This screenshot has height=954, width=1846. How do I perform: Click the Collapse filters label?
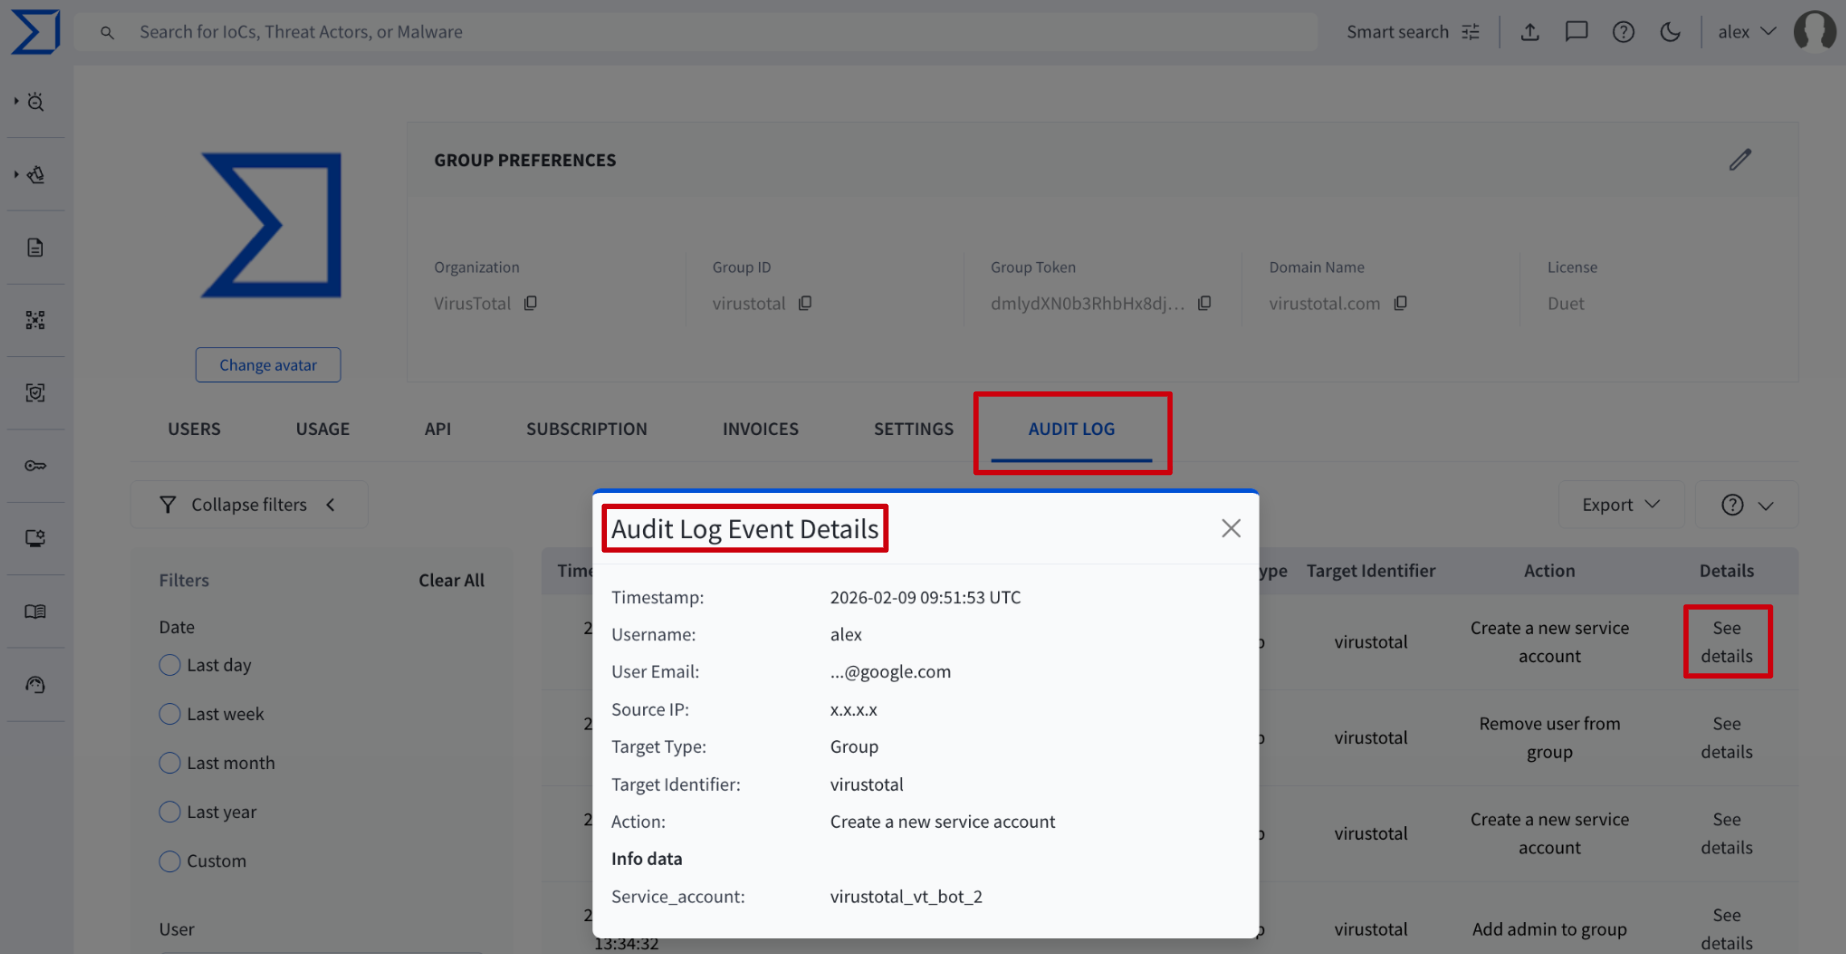tap(249, 505)
